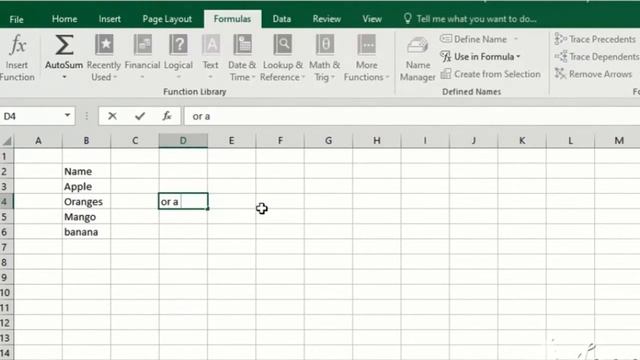Image resolution: width=640 pixels, height=360 pixels.
Task: Switch to the View tab
Action: click(x=372, y=19)
